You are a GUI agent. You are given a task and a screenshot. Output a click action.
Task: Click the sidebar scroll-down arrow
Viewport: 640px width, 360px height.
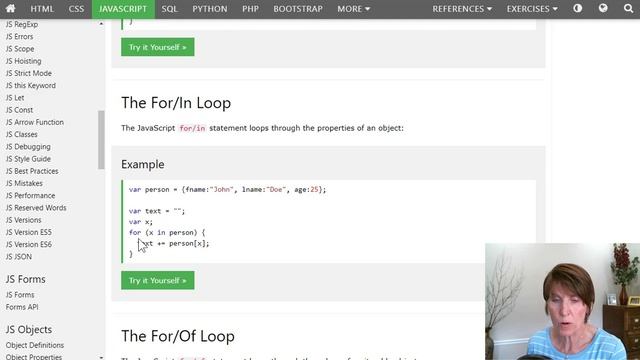101,357
